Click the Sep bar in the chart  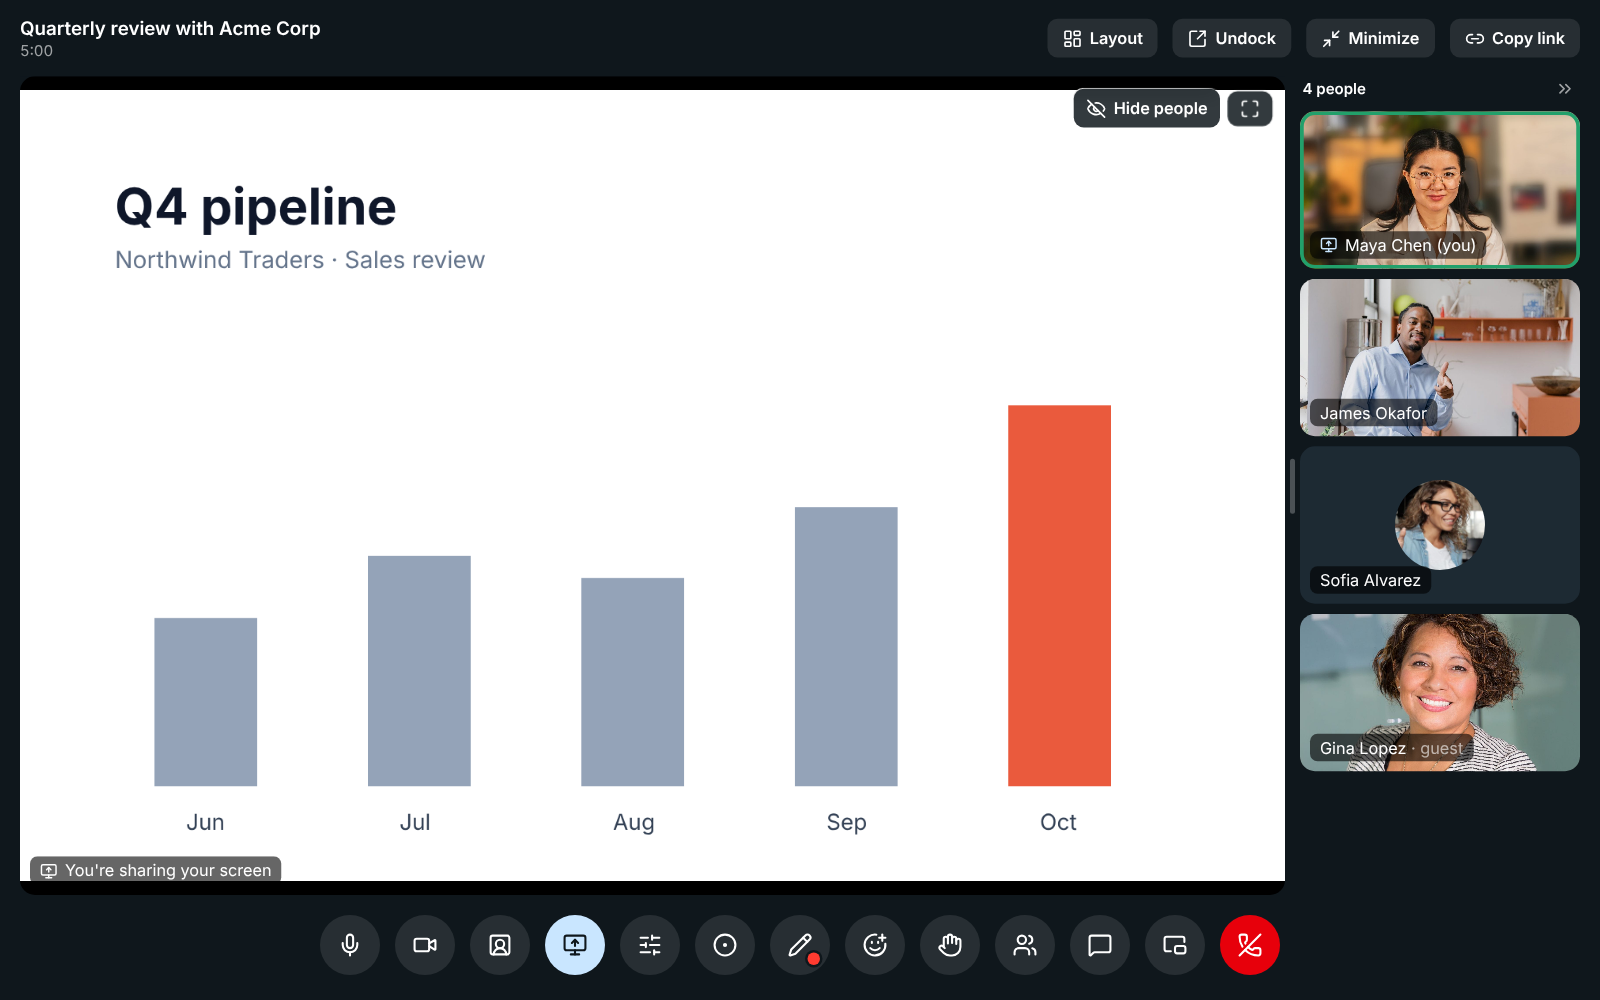pos(846,646)
